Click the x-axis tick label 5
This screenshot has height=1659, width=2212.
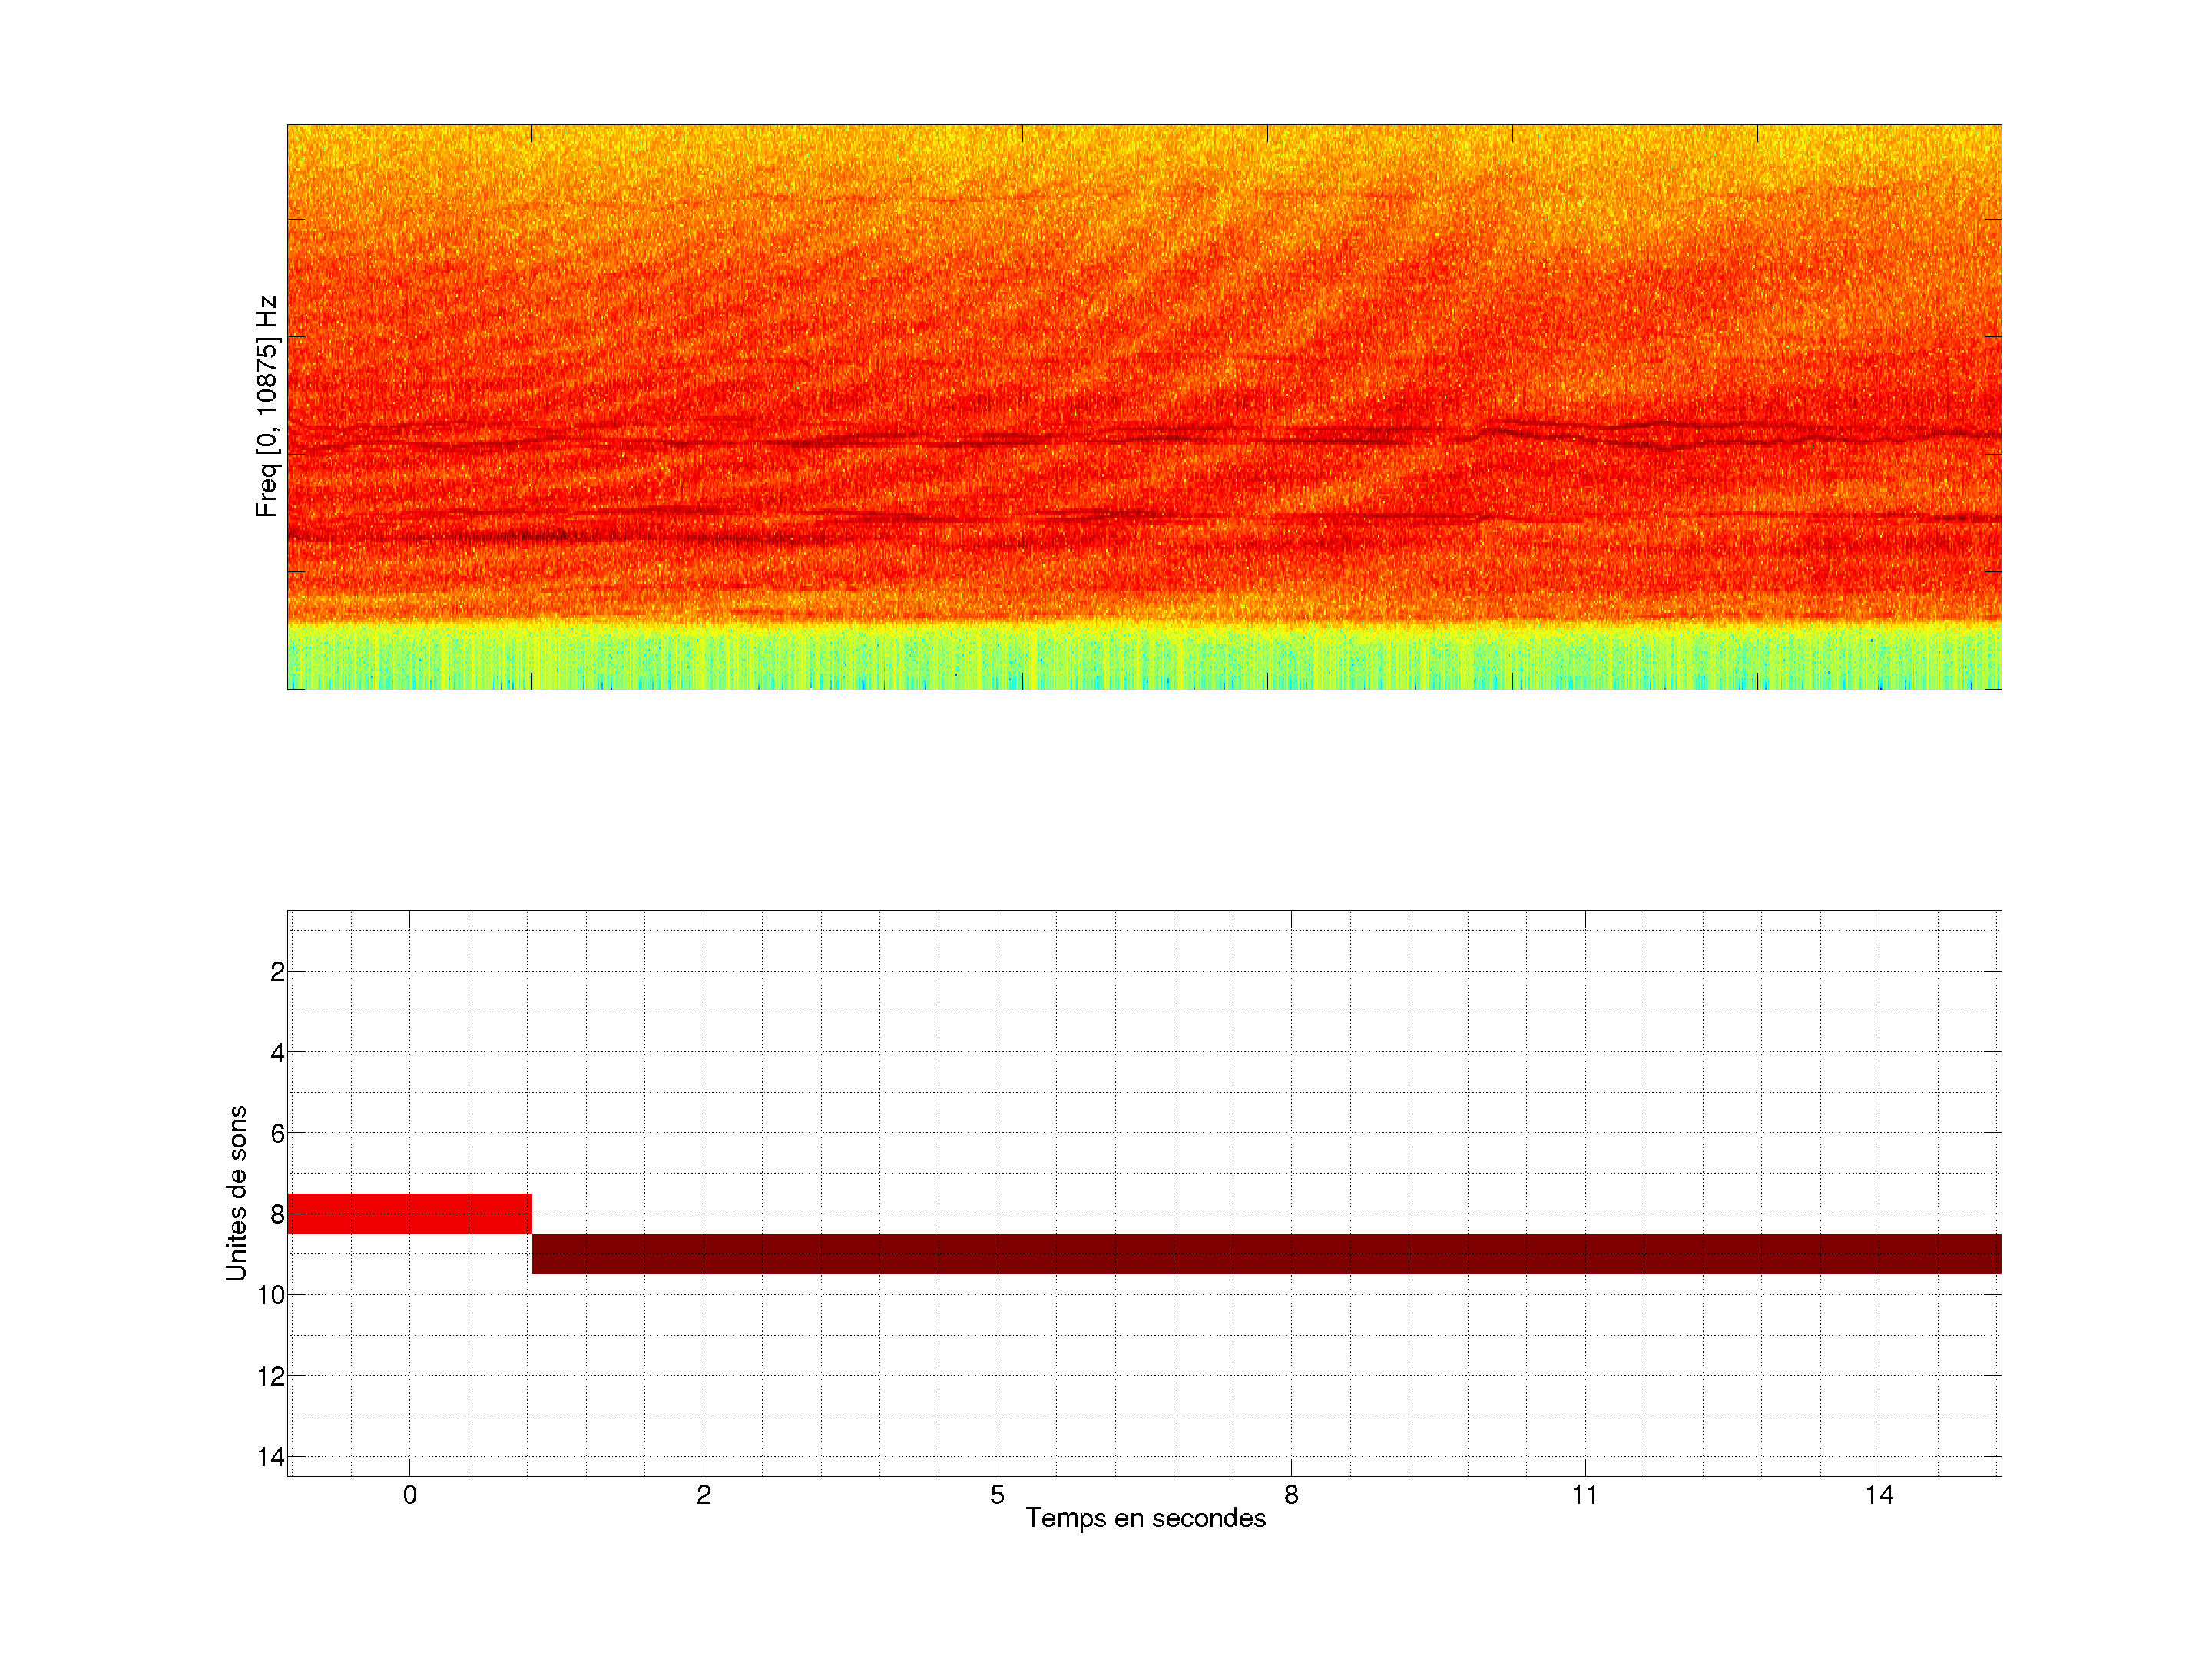[x=997, y=1495]
